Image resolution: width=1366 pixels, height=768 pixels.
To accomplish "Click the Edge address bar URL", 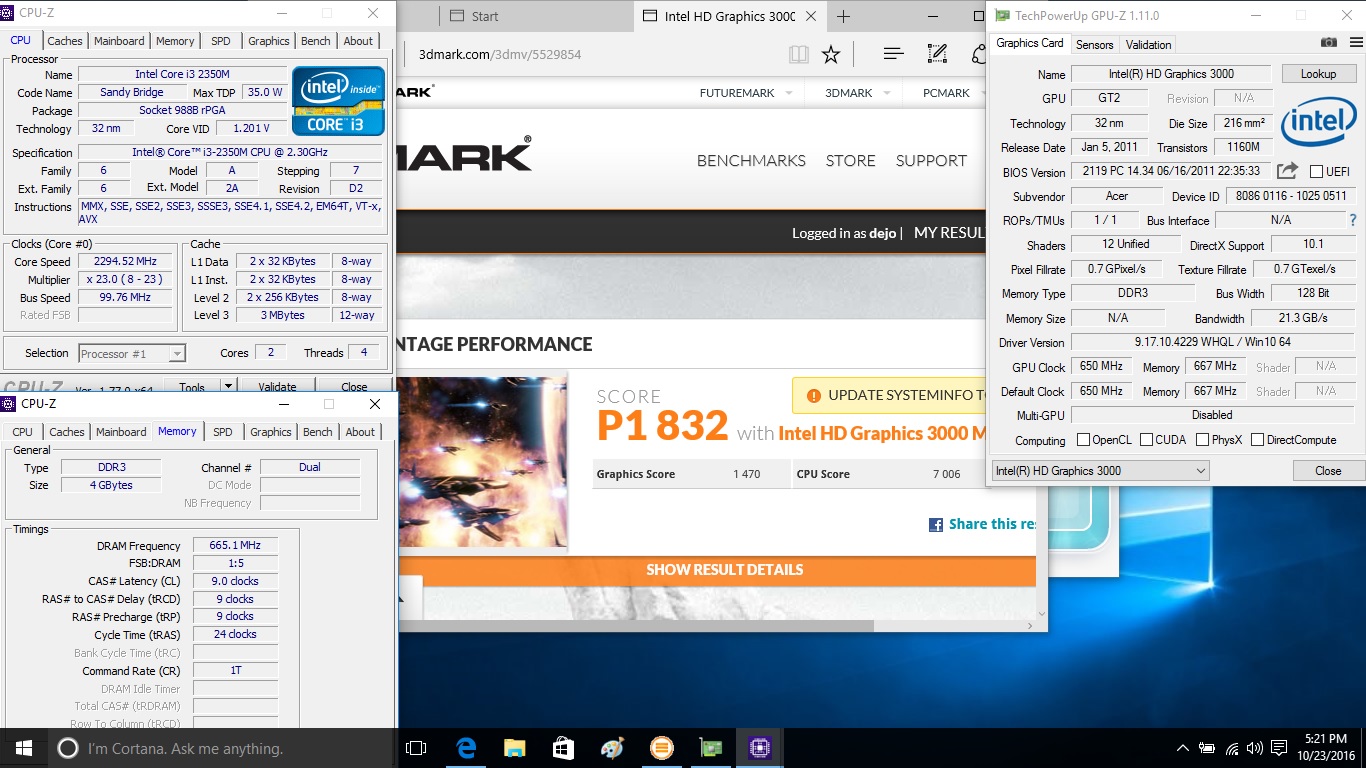I will click(x=499, y=55).
